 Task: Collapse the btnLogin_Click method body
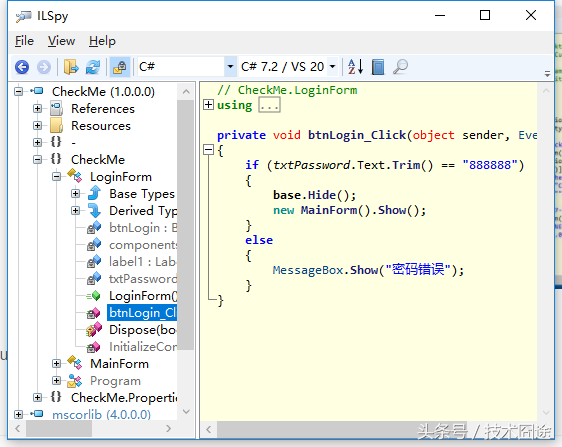click(209, 149)
